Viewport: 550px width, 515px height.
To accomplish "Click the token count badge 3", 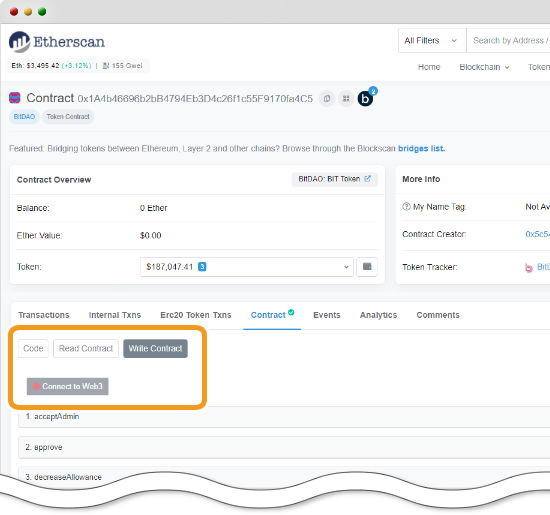I will (x=202, y=267).
